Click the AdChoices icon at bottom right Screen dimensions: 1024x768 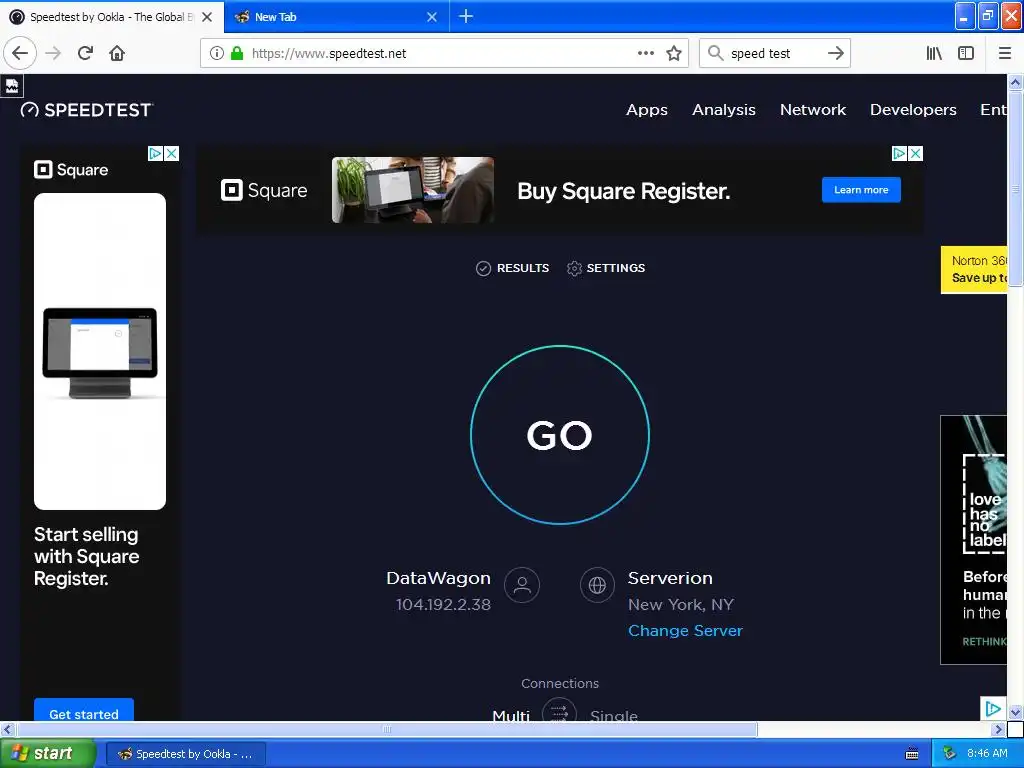[993, 709]
